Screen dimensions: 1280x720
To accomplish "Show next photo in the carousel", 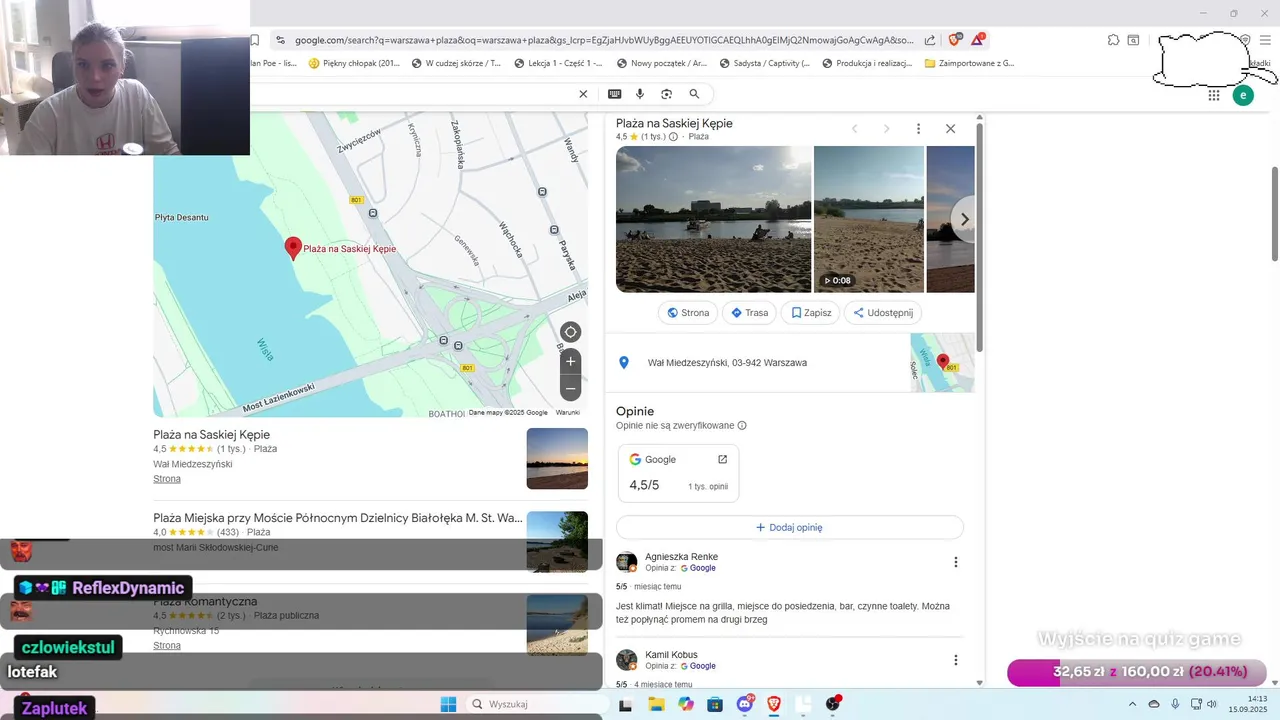I will click(x=964, y=219).
